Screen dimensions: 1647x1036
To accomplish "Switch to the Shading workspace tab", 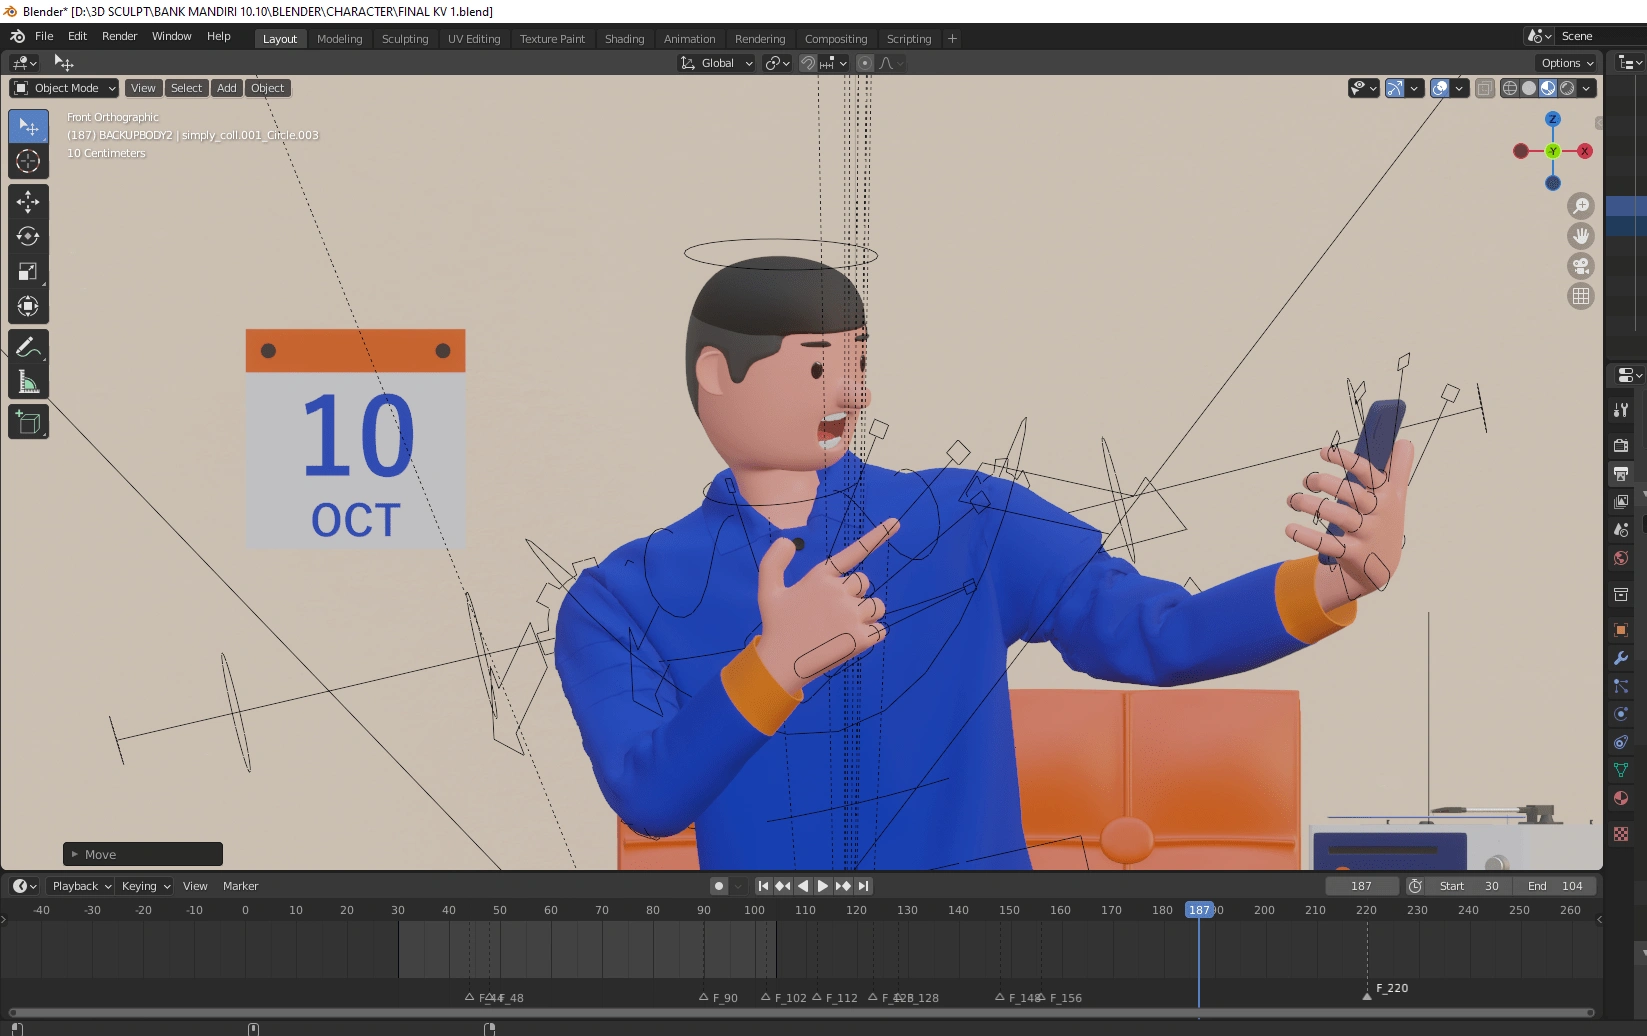I will click(624, 39).
